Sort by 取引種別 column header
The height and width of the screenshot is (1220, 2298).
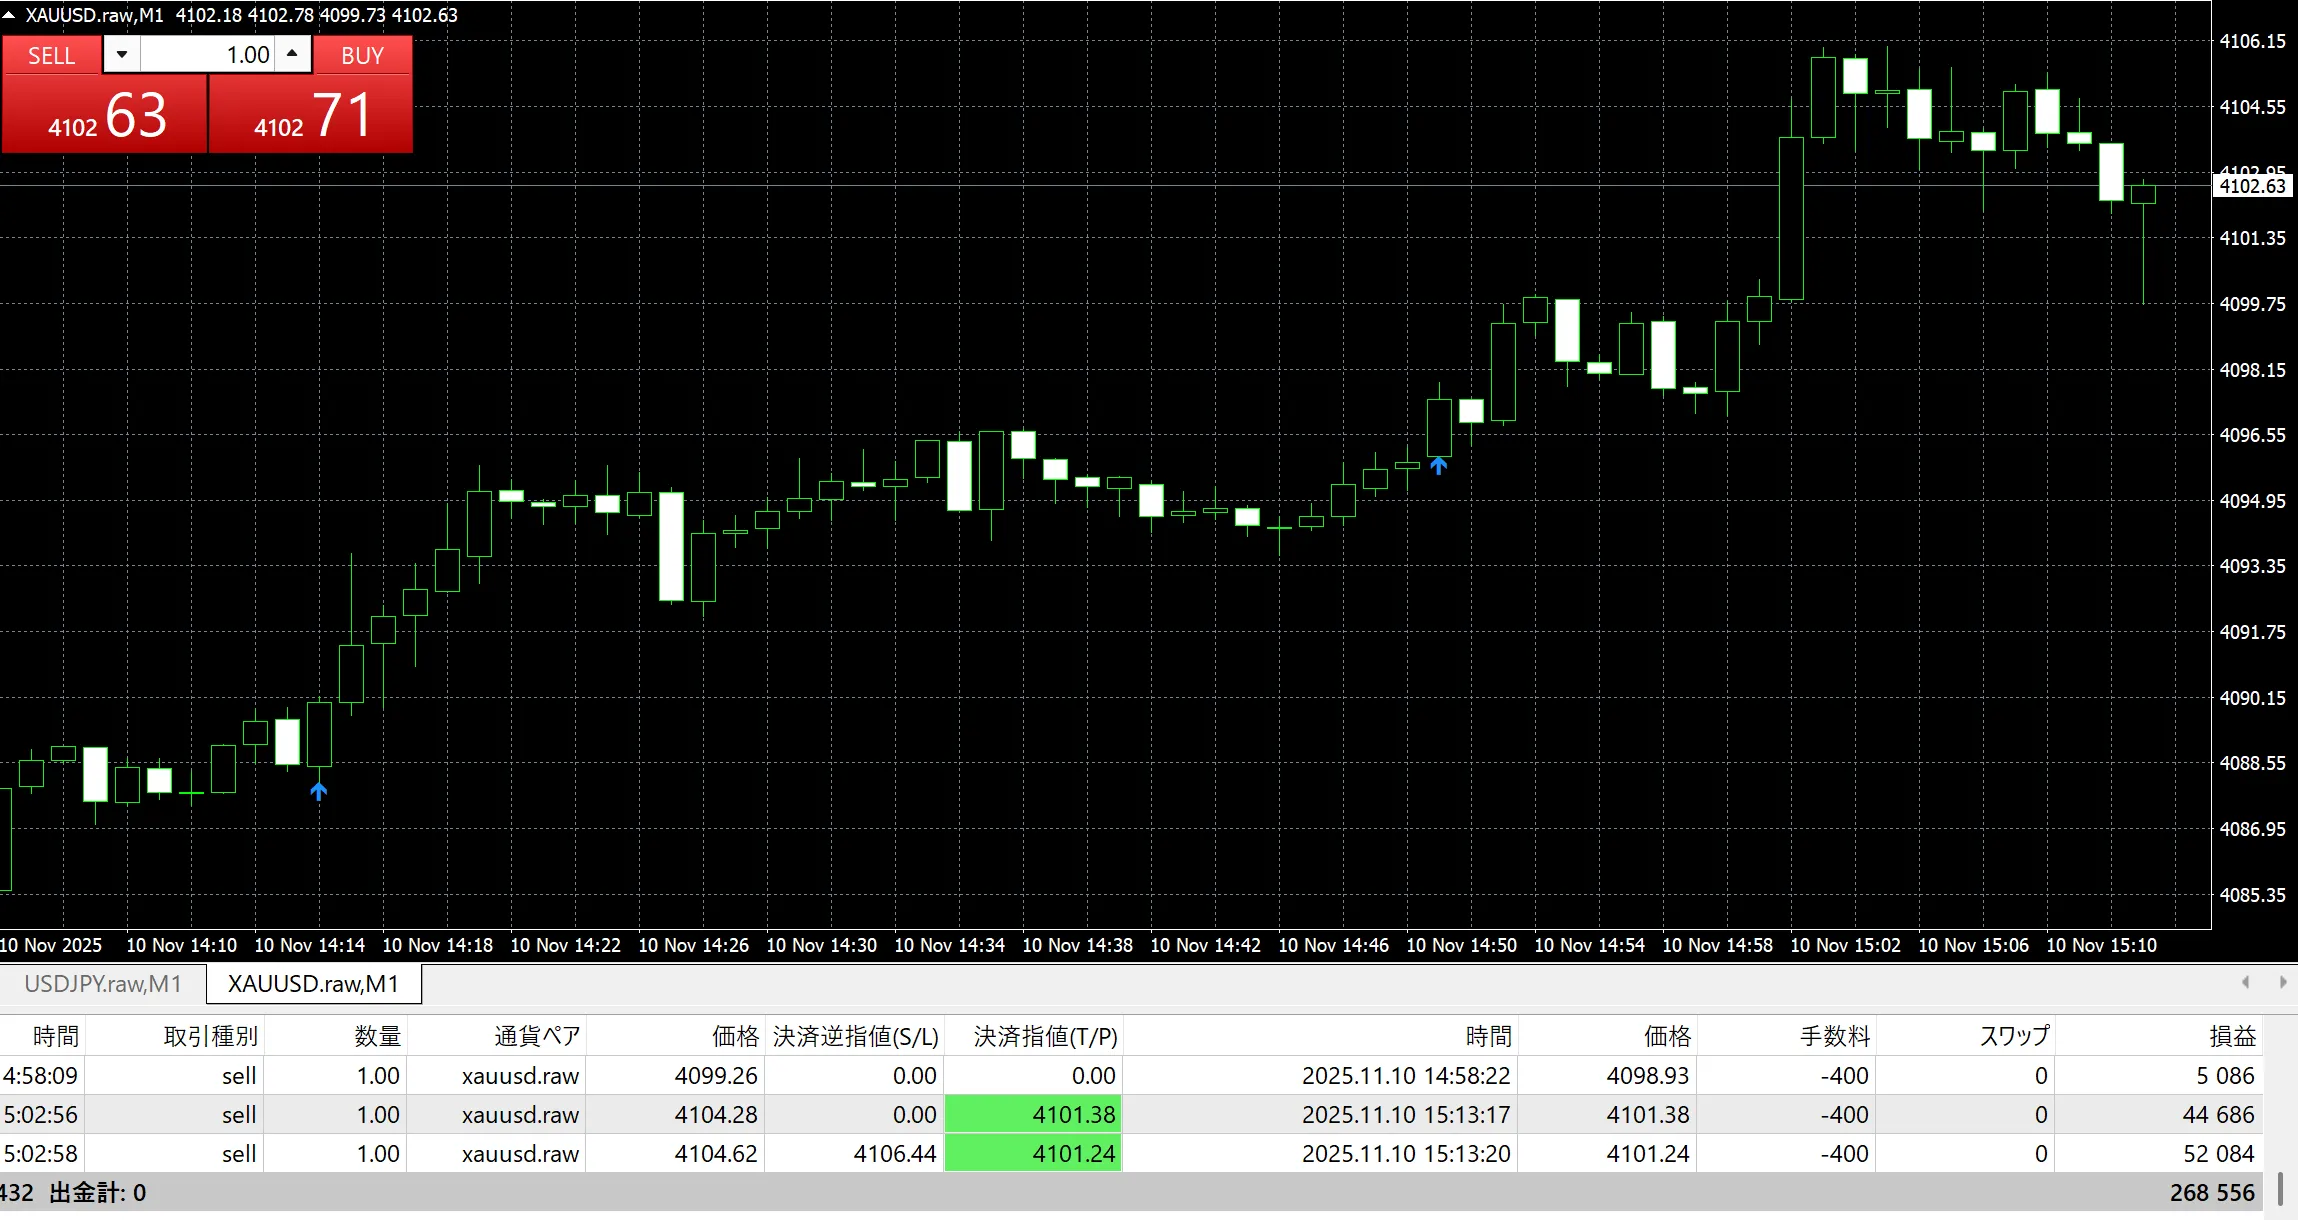point(210,1036)
